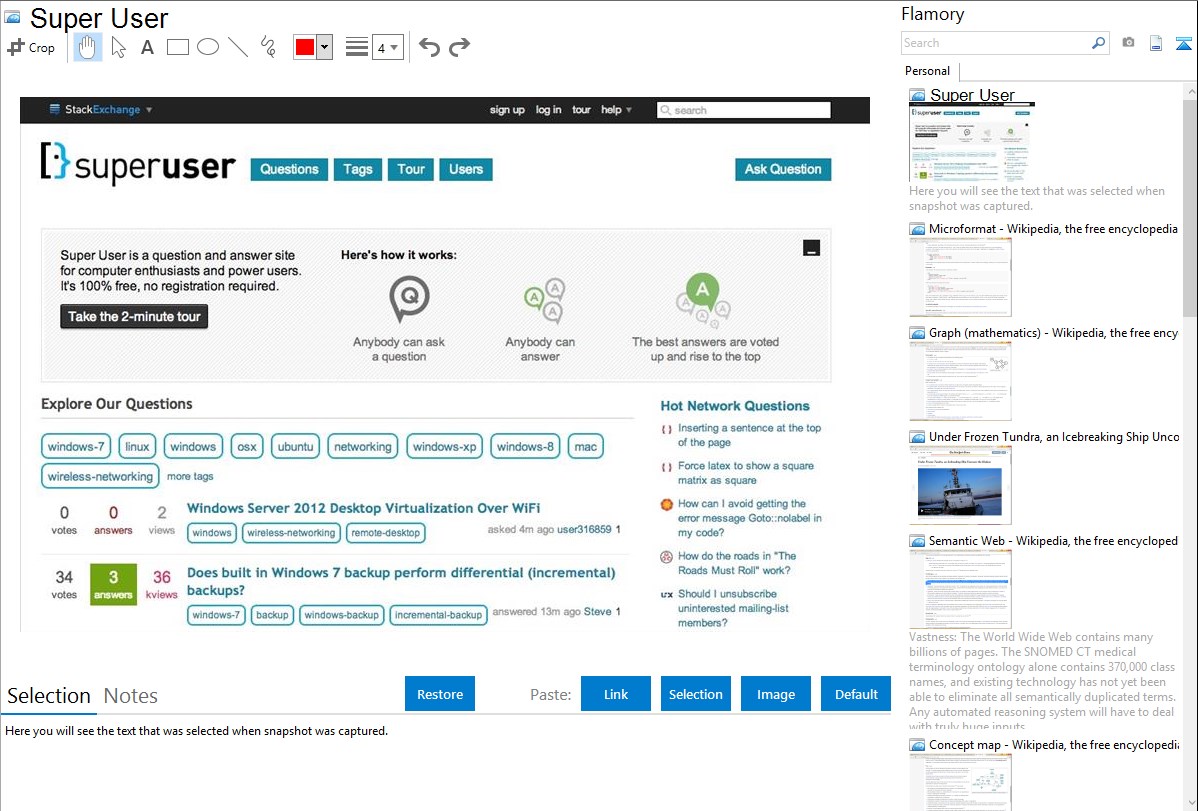Click the Ask Question button
1198x811 pixels.
click(x=783, y=169)
